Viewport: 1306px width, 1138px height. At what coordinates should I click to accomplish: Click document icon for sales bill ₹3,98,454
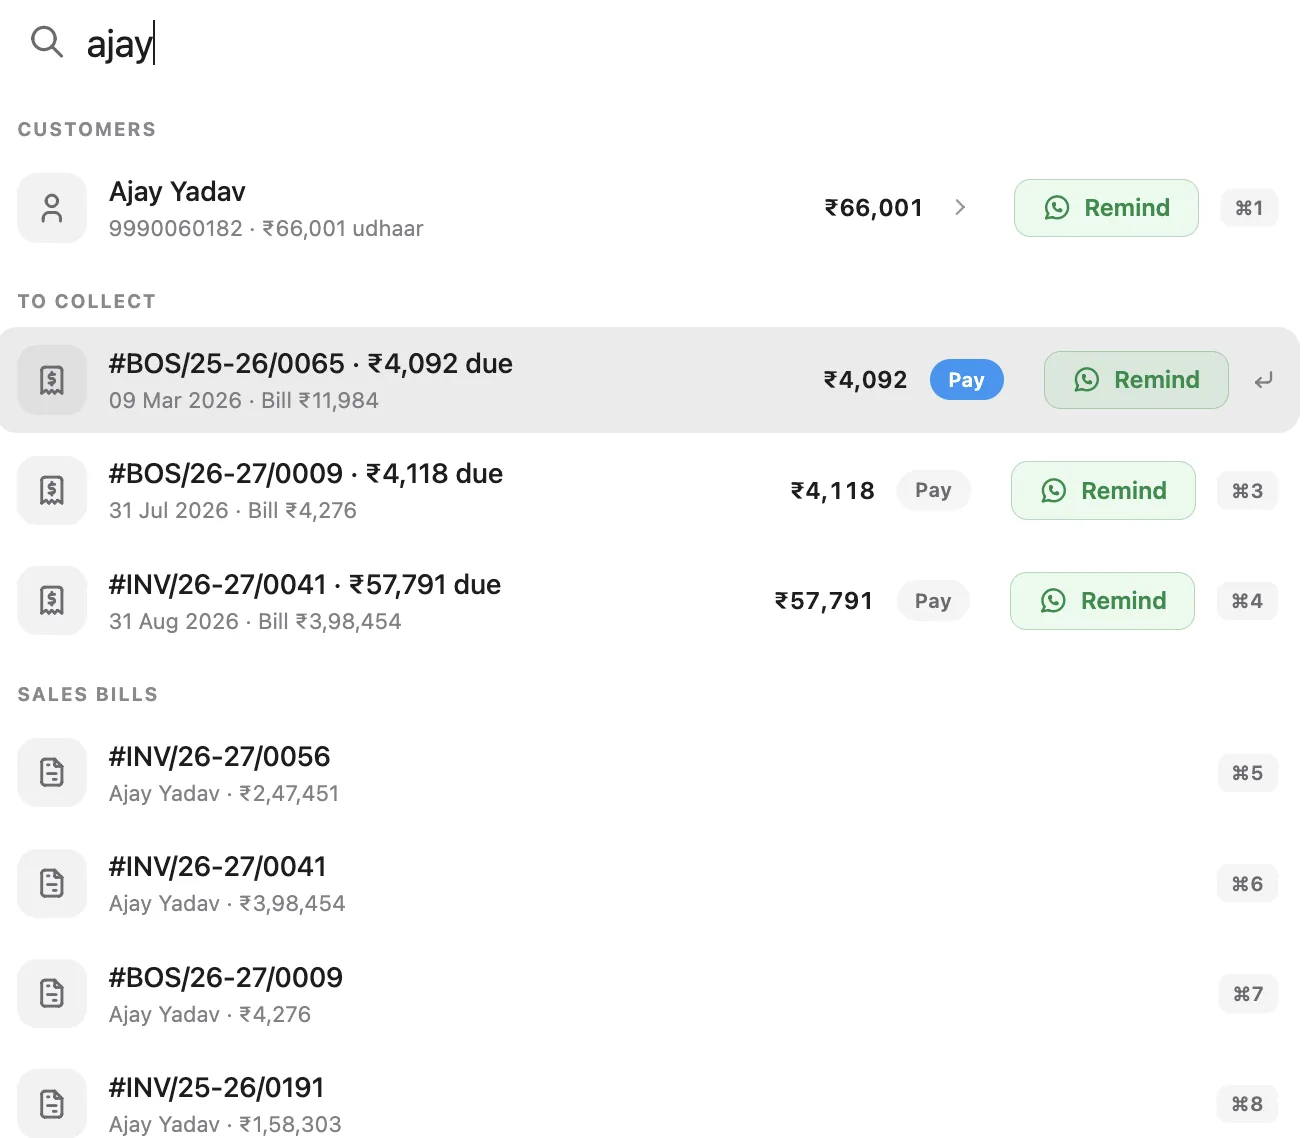[x=52, y=884]
